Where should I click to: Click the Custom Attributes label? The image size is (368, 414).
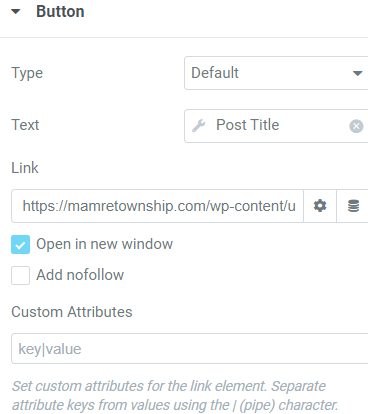(72, 312)
